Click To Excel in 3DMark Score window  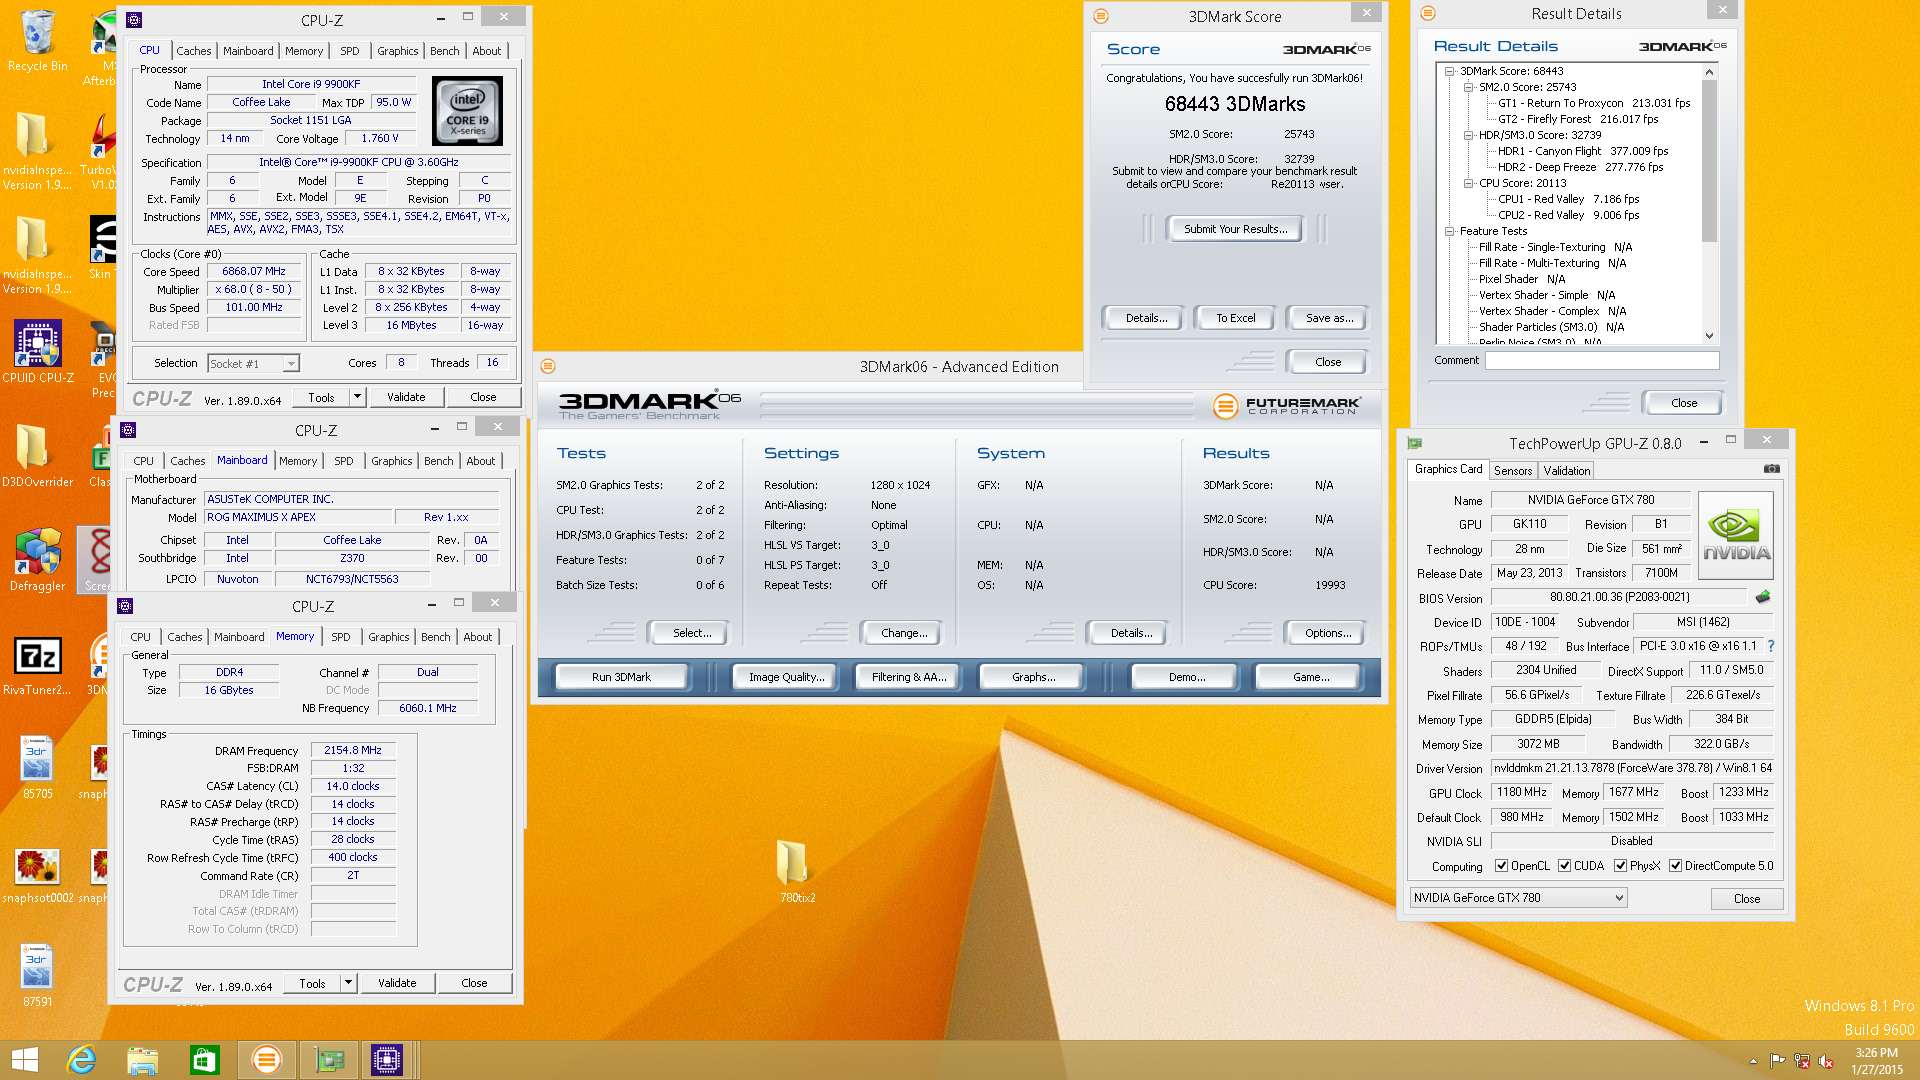tap(1235, 318)
